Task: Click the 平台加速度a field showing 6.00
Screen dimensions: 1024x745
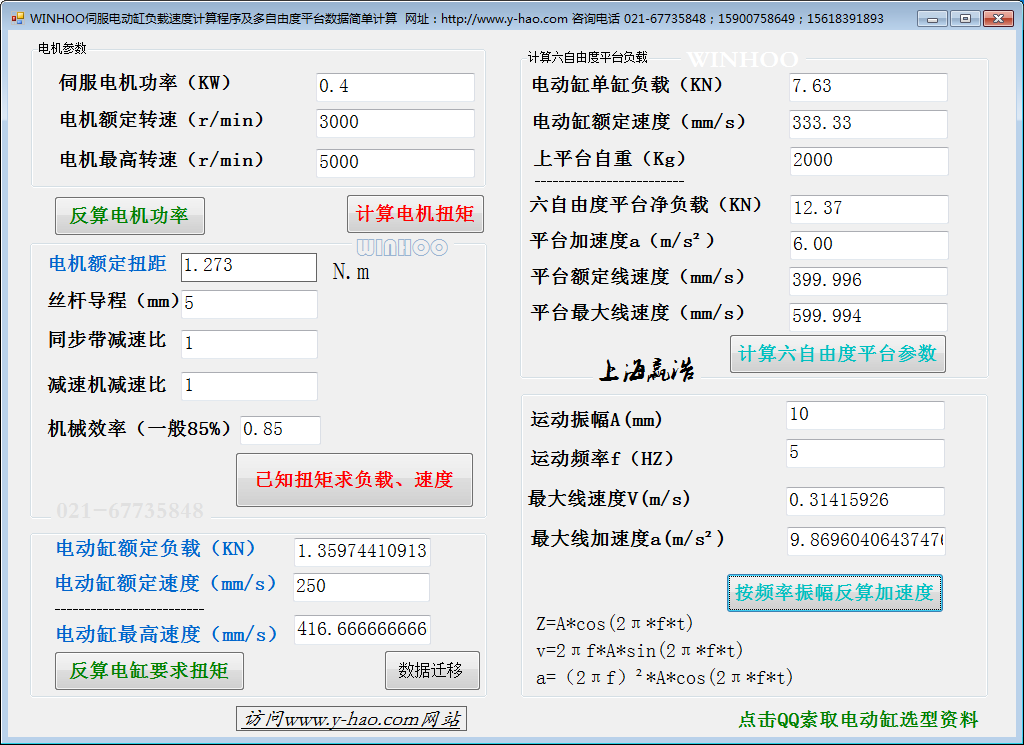Action: (x=869, y=245)
